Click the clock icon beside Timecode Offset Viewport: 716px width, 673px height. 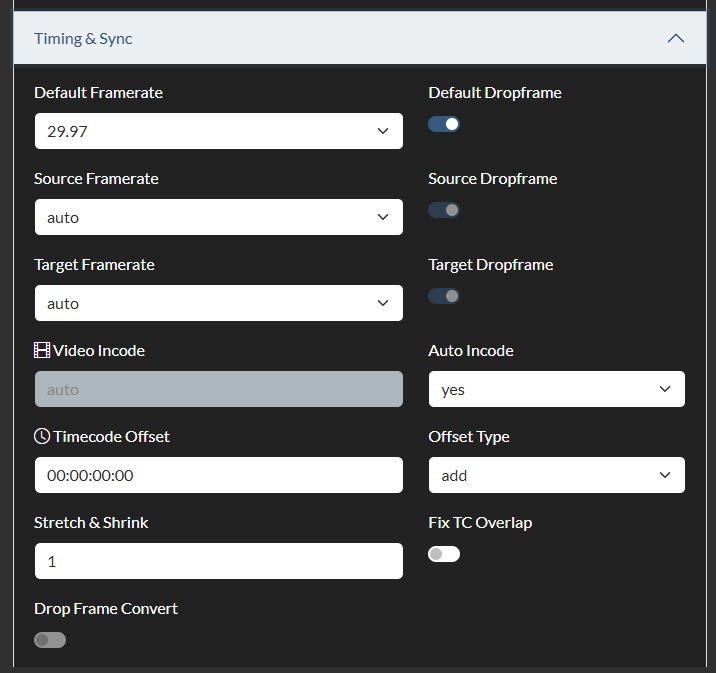(42, 436)
